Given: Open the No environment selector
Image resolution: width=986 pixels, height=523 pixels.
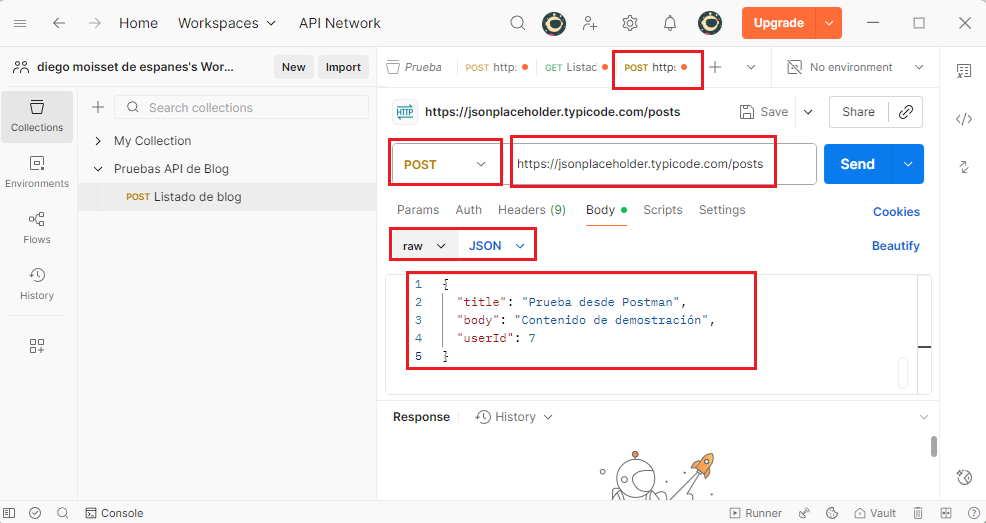Looking at the screenshot, I should point(855,67).
